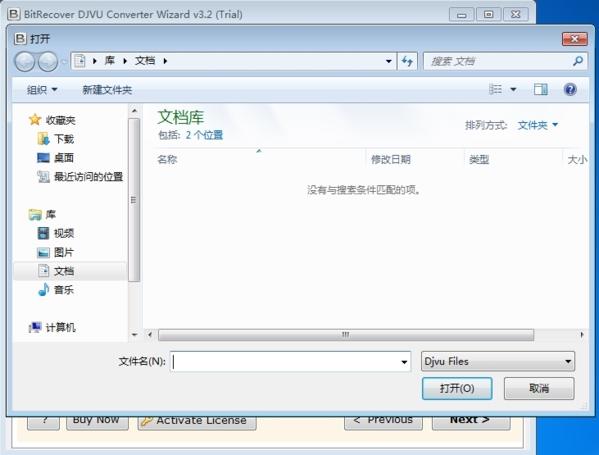Select the 音乐 library icon

[43, 290]
